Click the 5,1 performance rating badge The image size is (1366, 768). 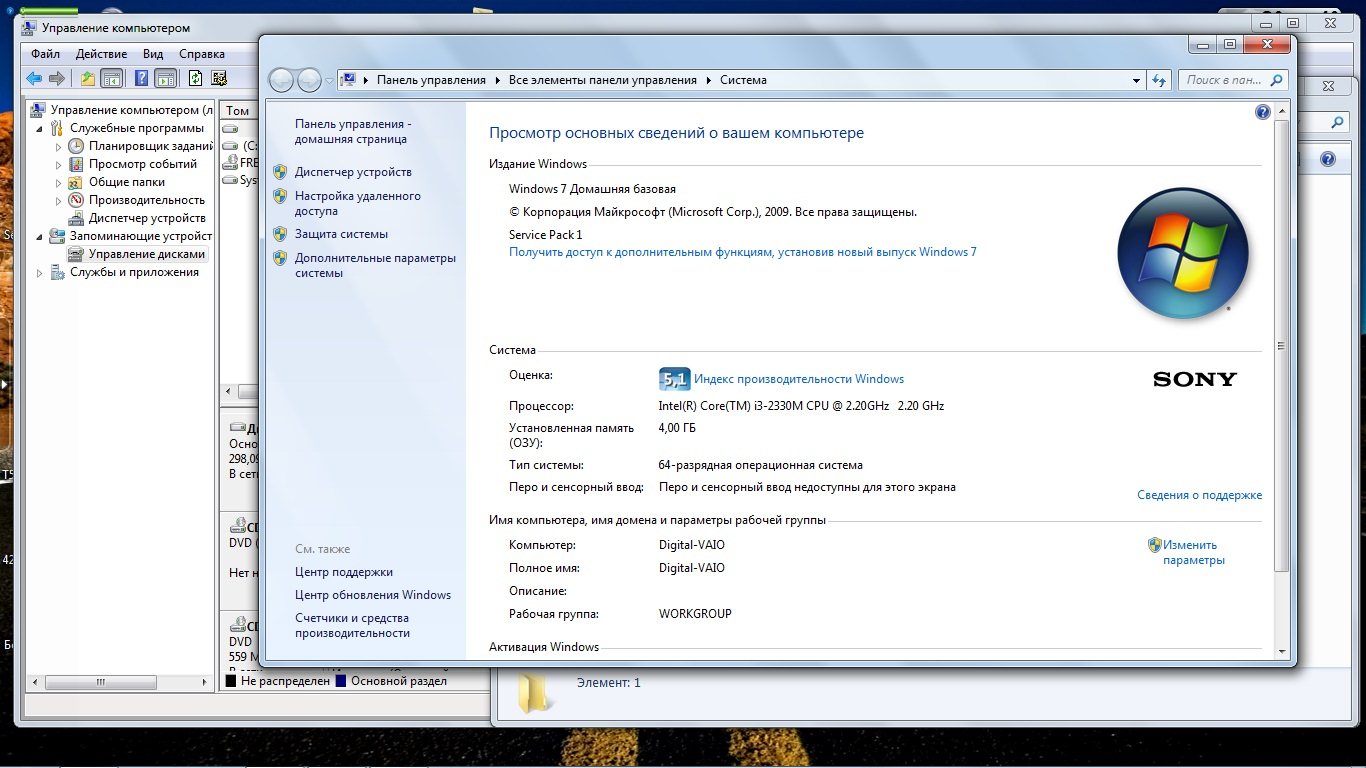tap(675, 379)
